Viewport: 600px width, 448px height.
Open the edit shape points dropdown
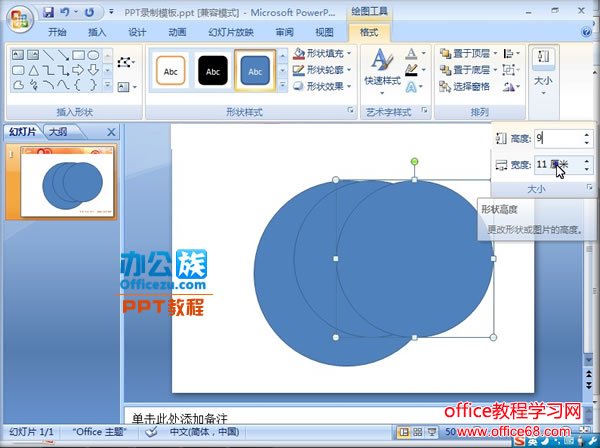[x=126, y=62]
